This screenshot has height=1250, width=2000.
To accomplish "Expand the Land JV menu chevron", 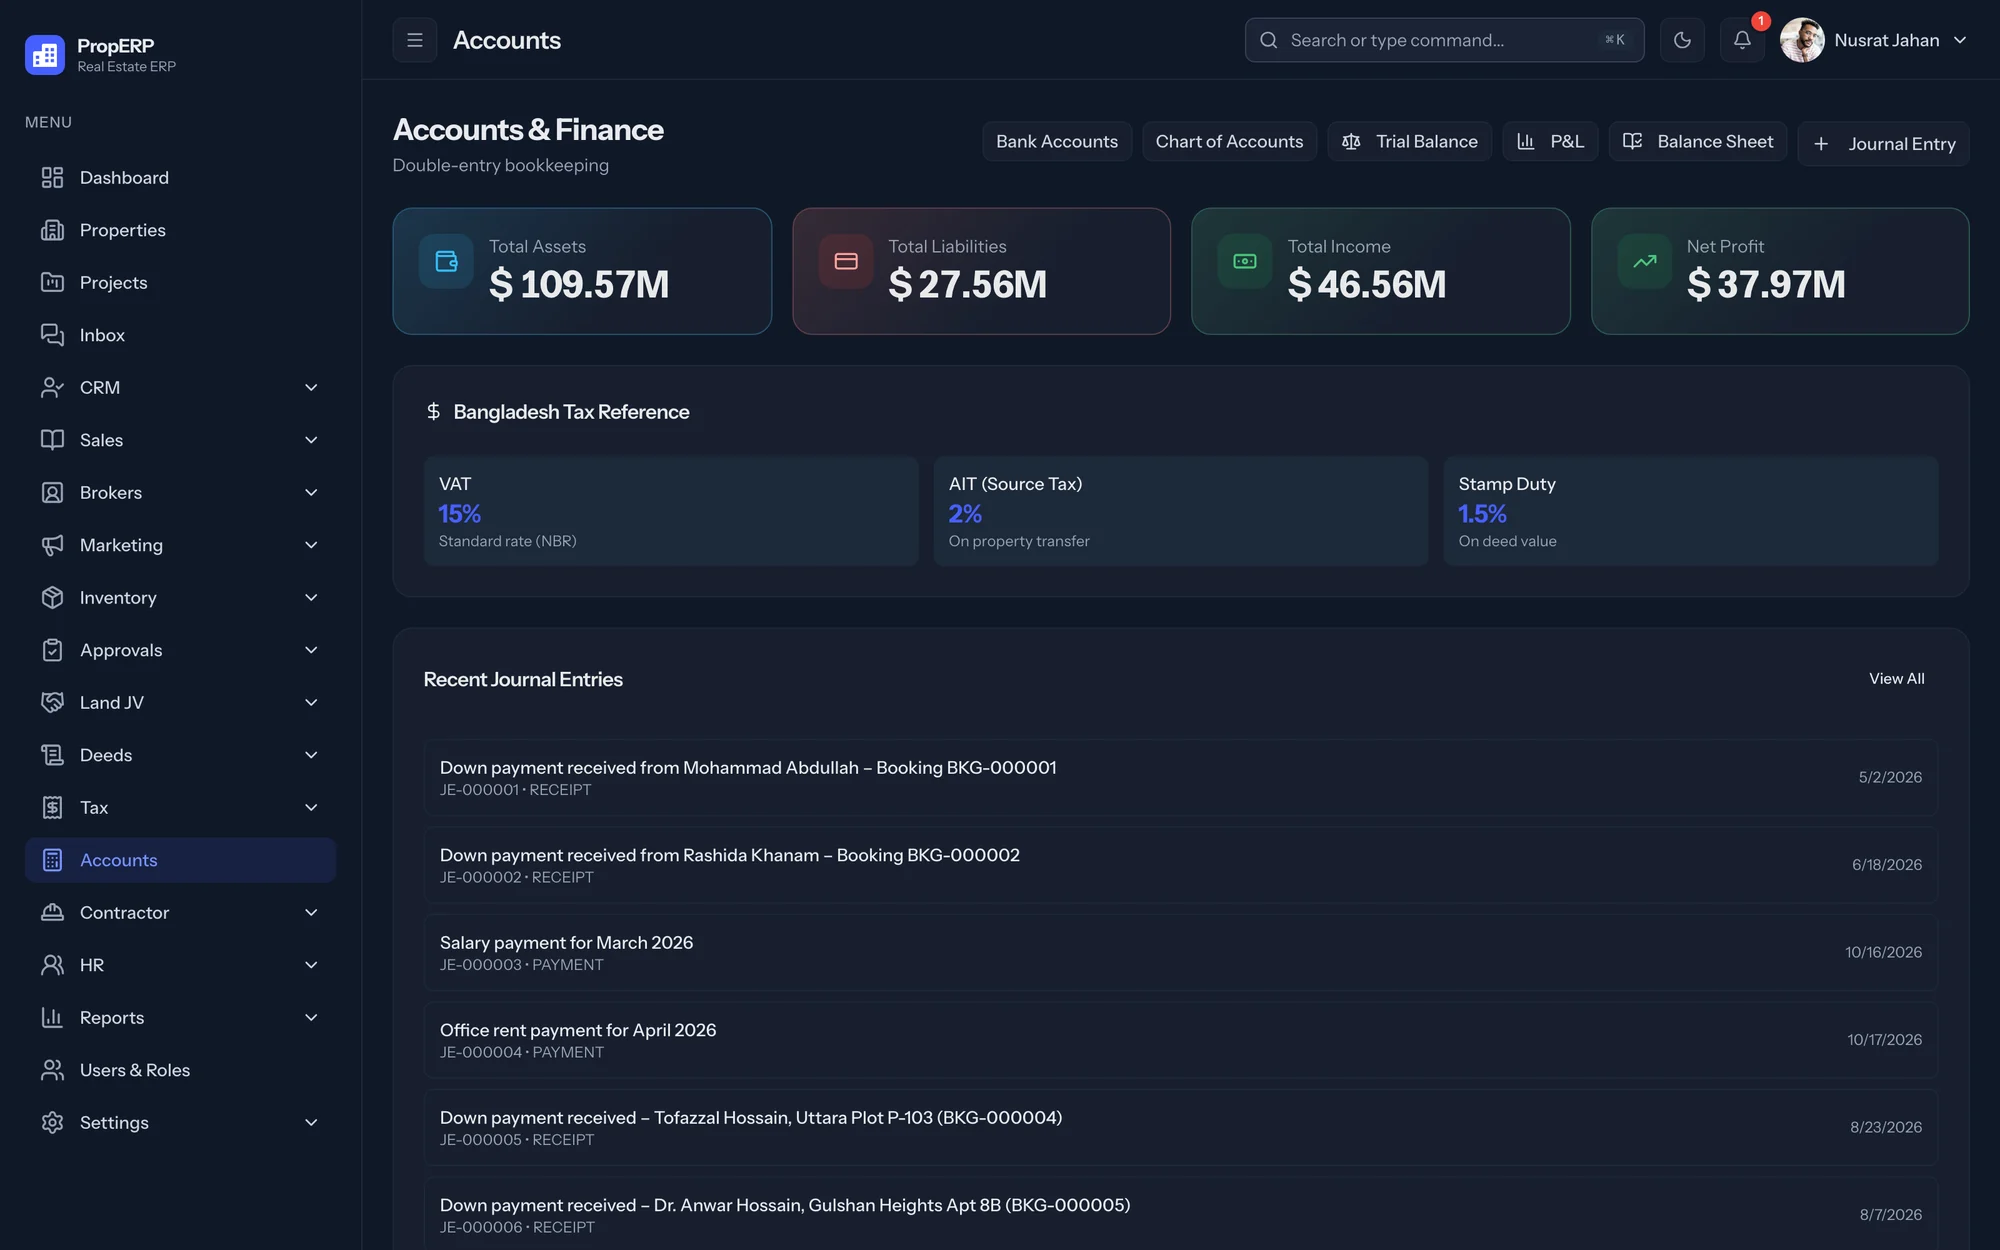I will pyautogui.click(x=311, y=703).
